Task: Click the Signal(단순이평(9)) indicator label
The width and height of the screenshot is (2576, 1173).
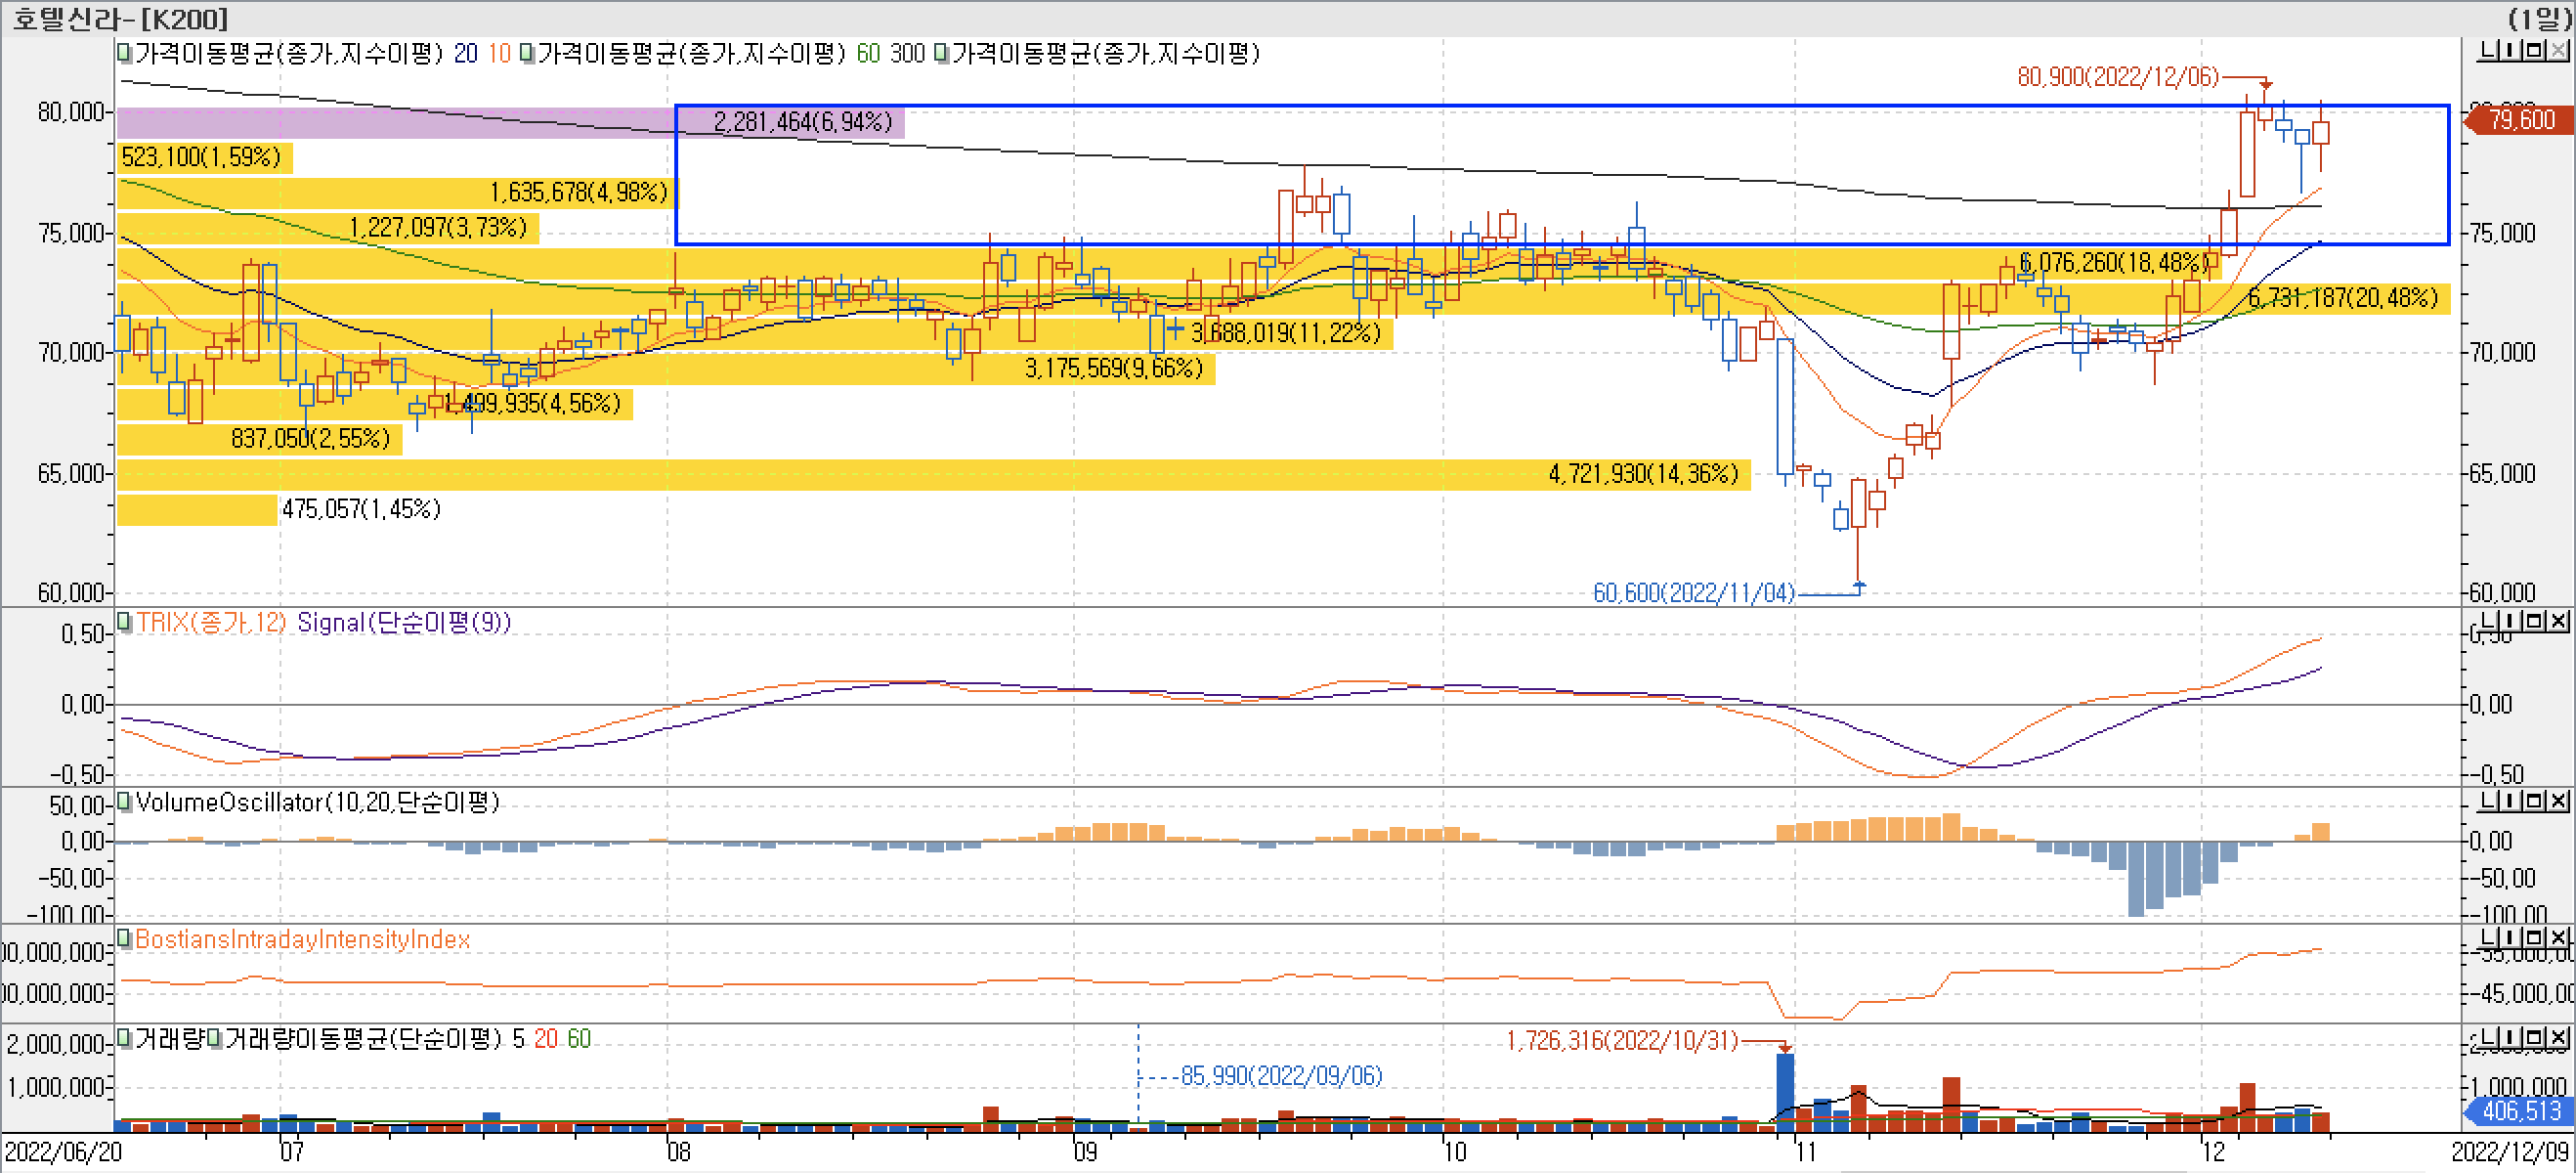Action: click(x=403, y=623)
